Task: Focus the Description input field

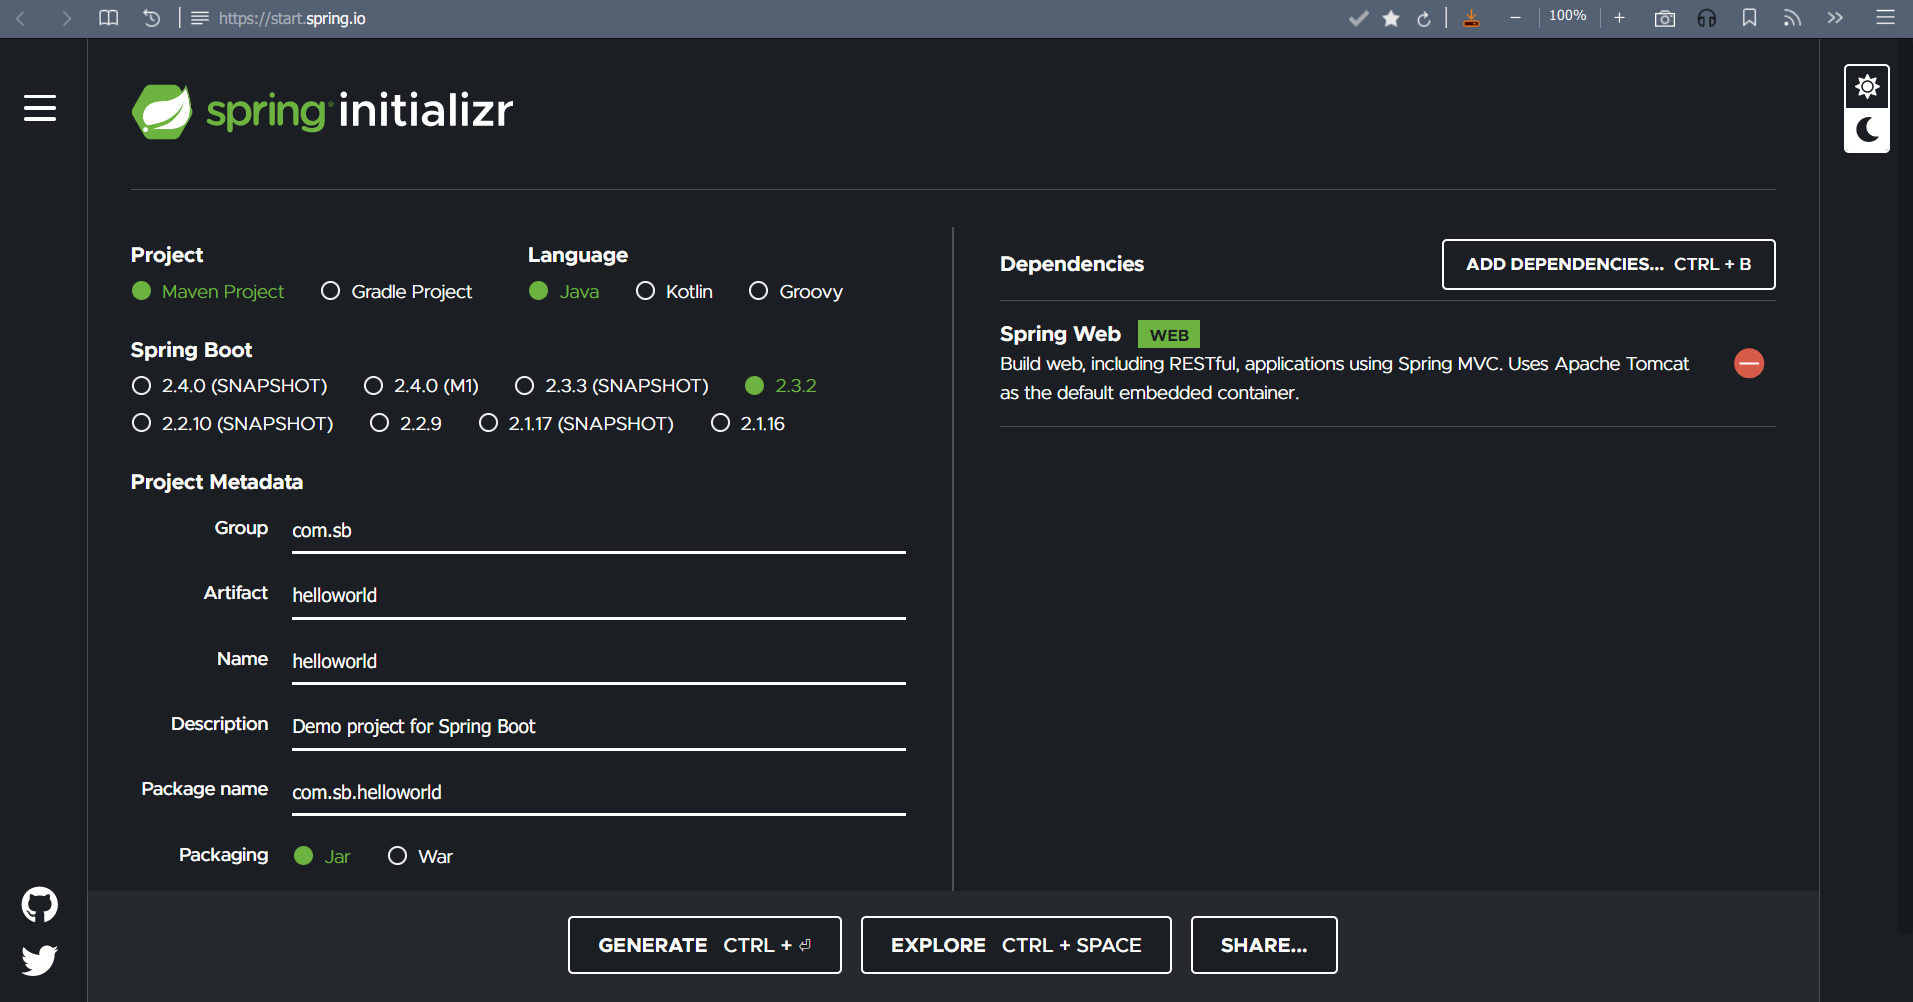Action: [x=598, y=727]
